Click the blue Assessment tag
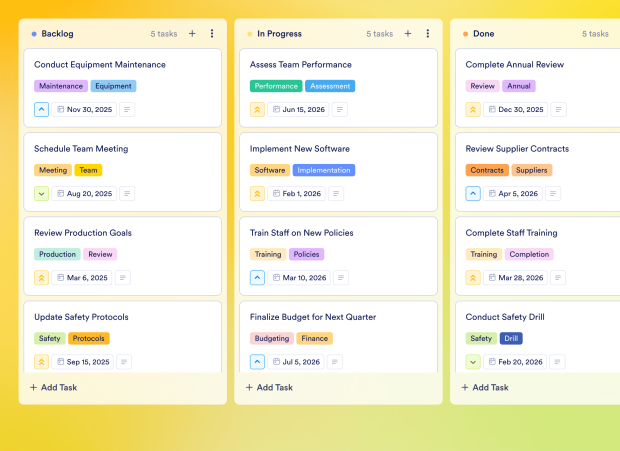Screen dimensions: 620x451 (330, 86)
